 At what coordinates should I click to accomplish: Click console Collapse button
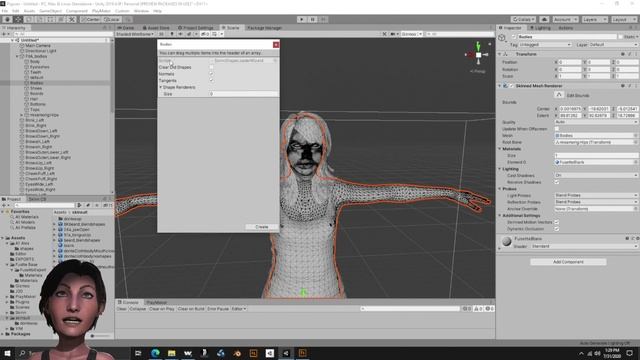click(x=137, y=309)
